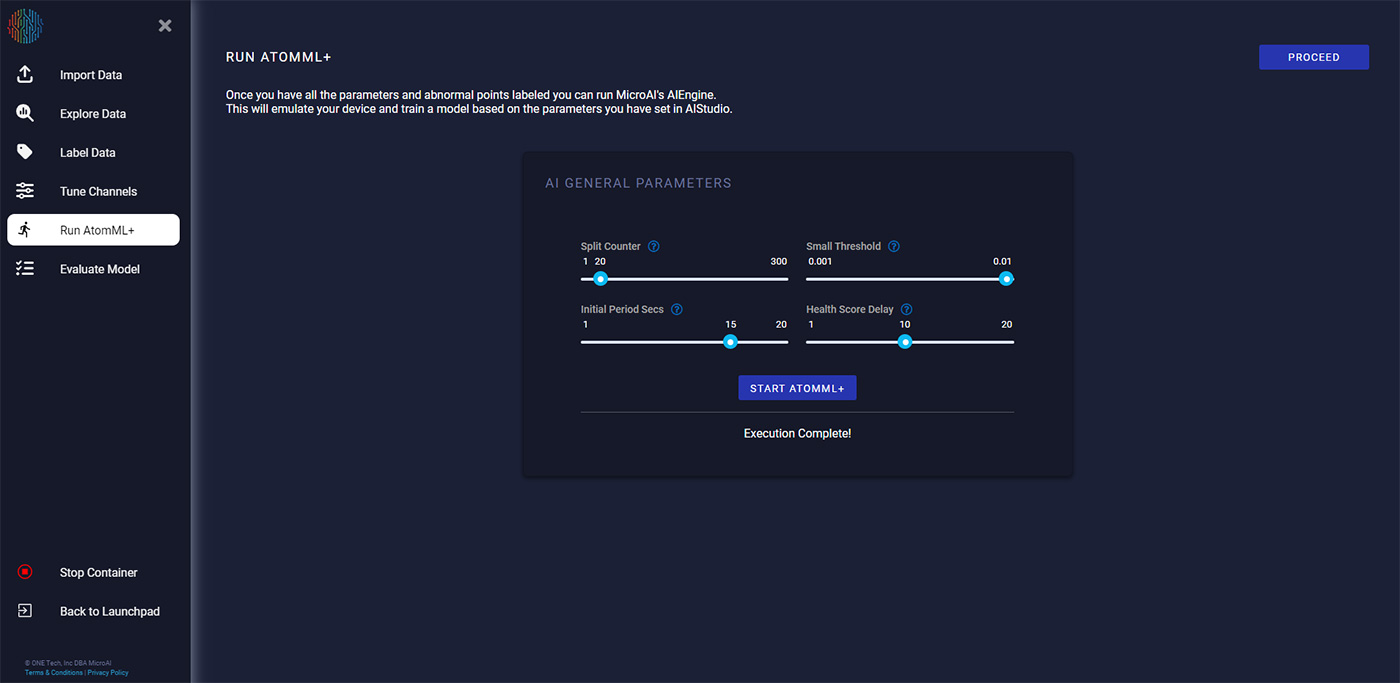Click the Back to Launchpad exit icon
The image size is (1400, 683).
click(25, 611)
